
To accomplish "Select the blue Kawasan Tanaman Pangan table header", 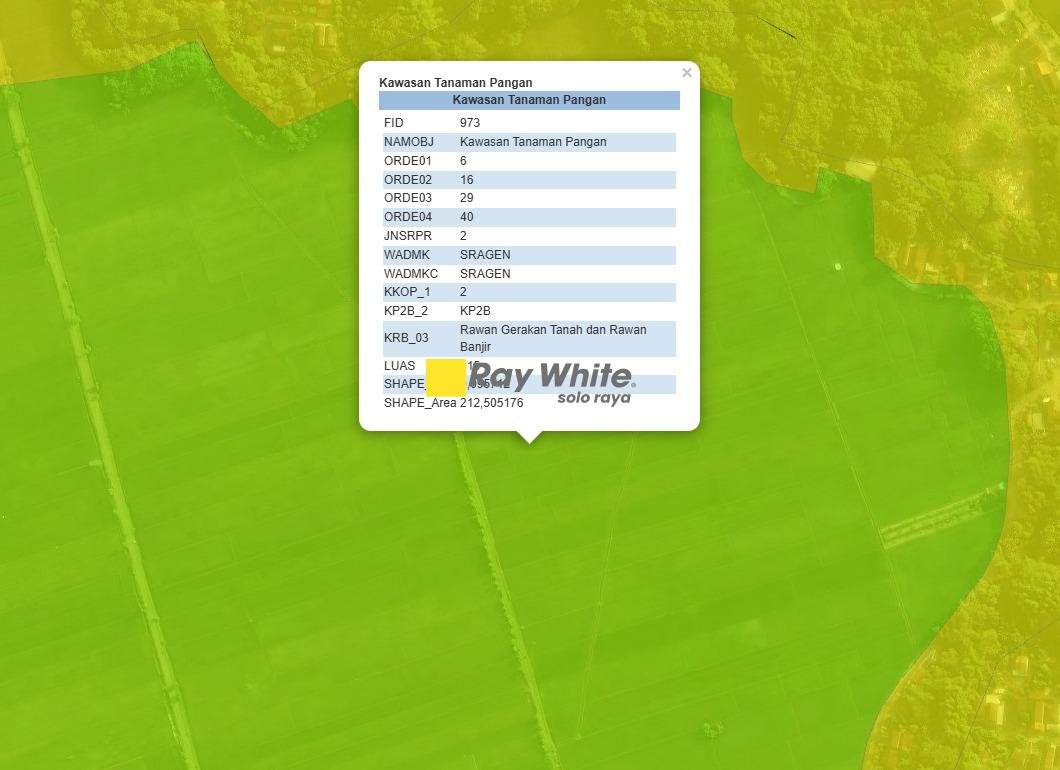I will coord(529,100).
